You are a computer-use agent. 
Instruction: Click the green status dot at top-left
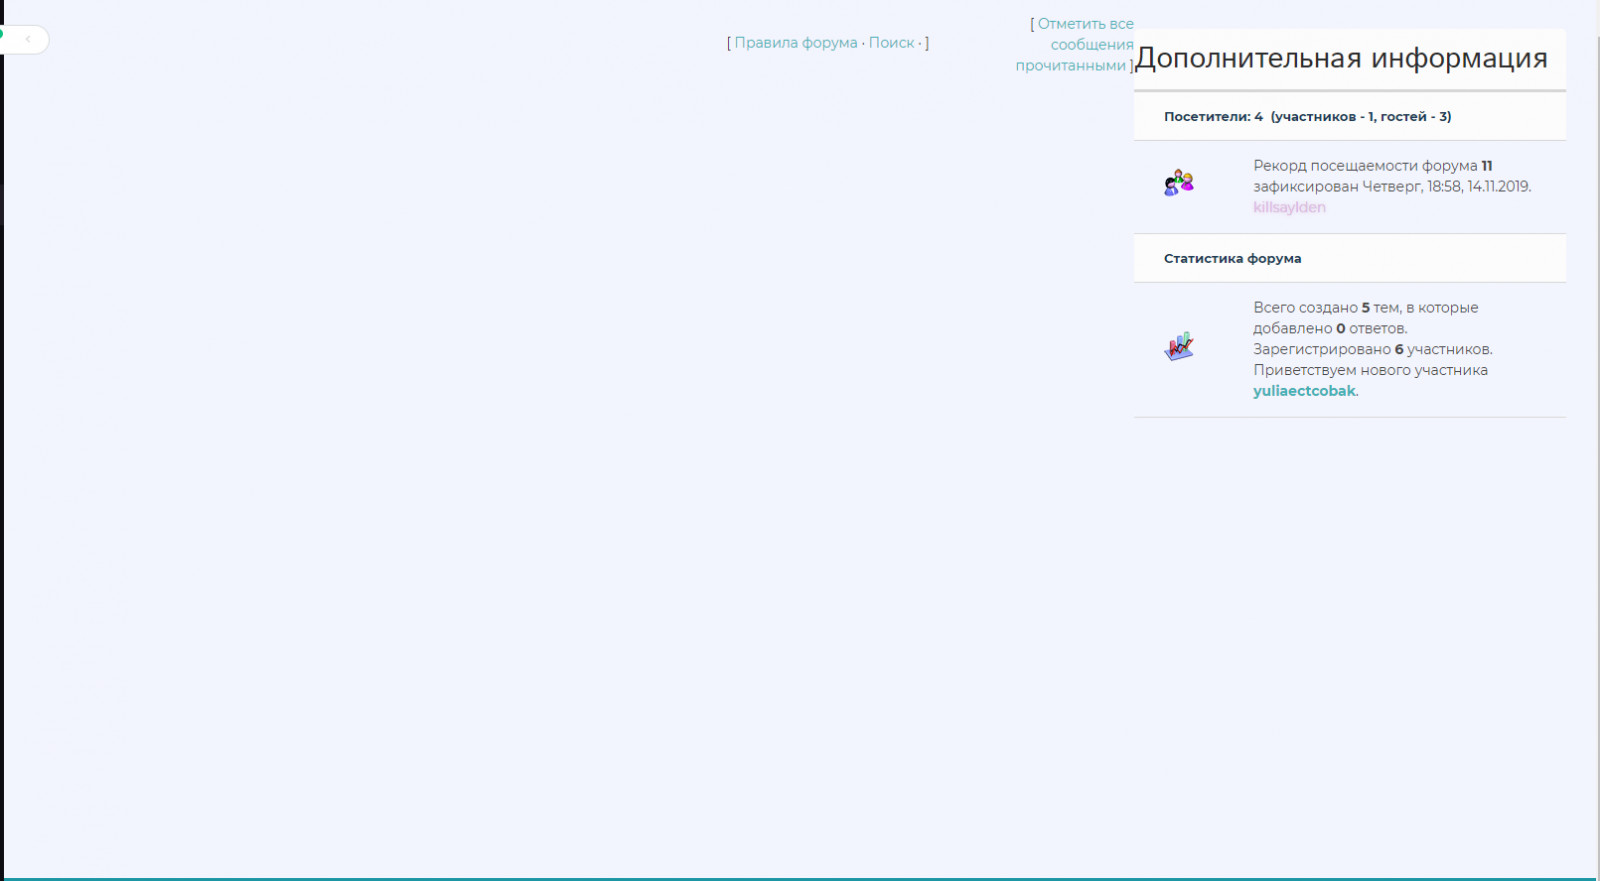click(1, 33)
